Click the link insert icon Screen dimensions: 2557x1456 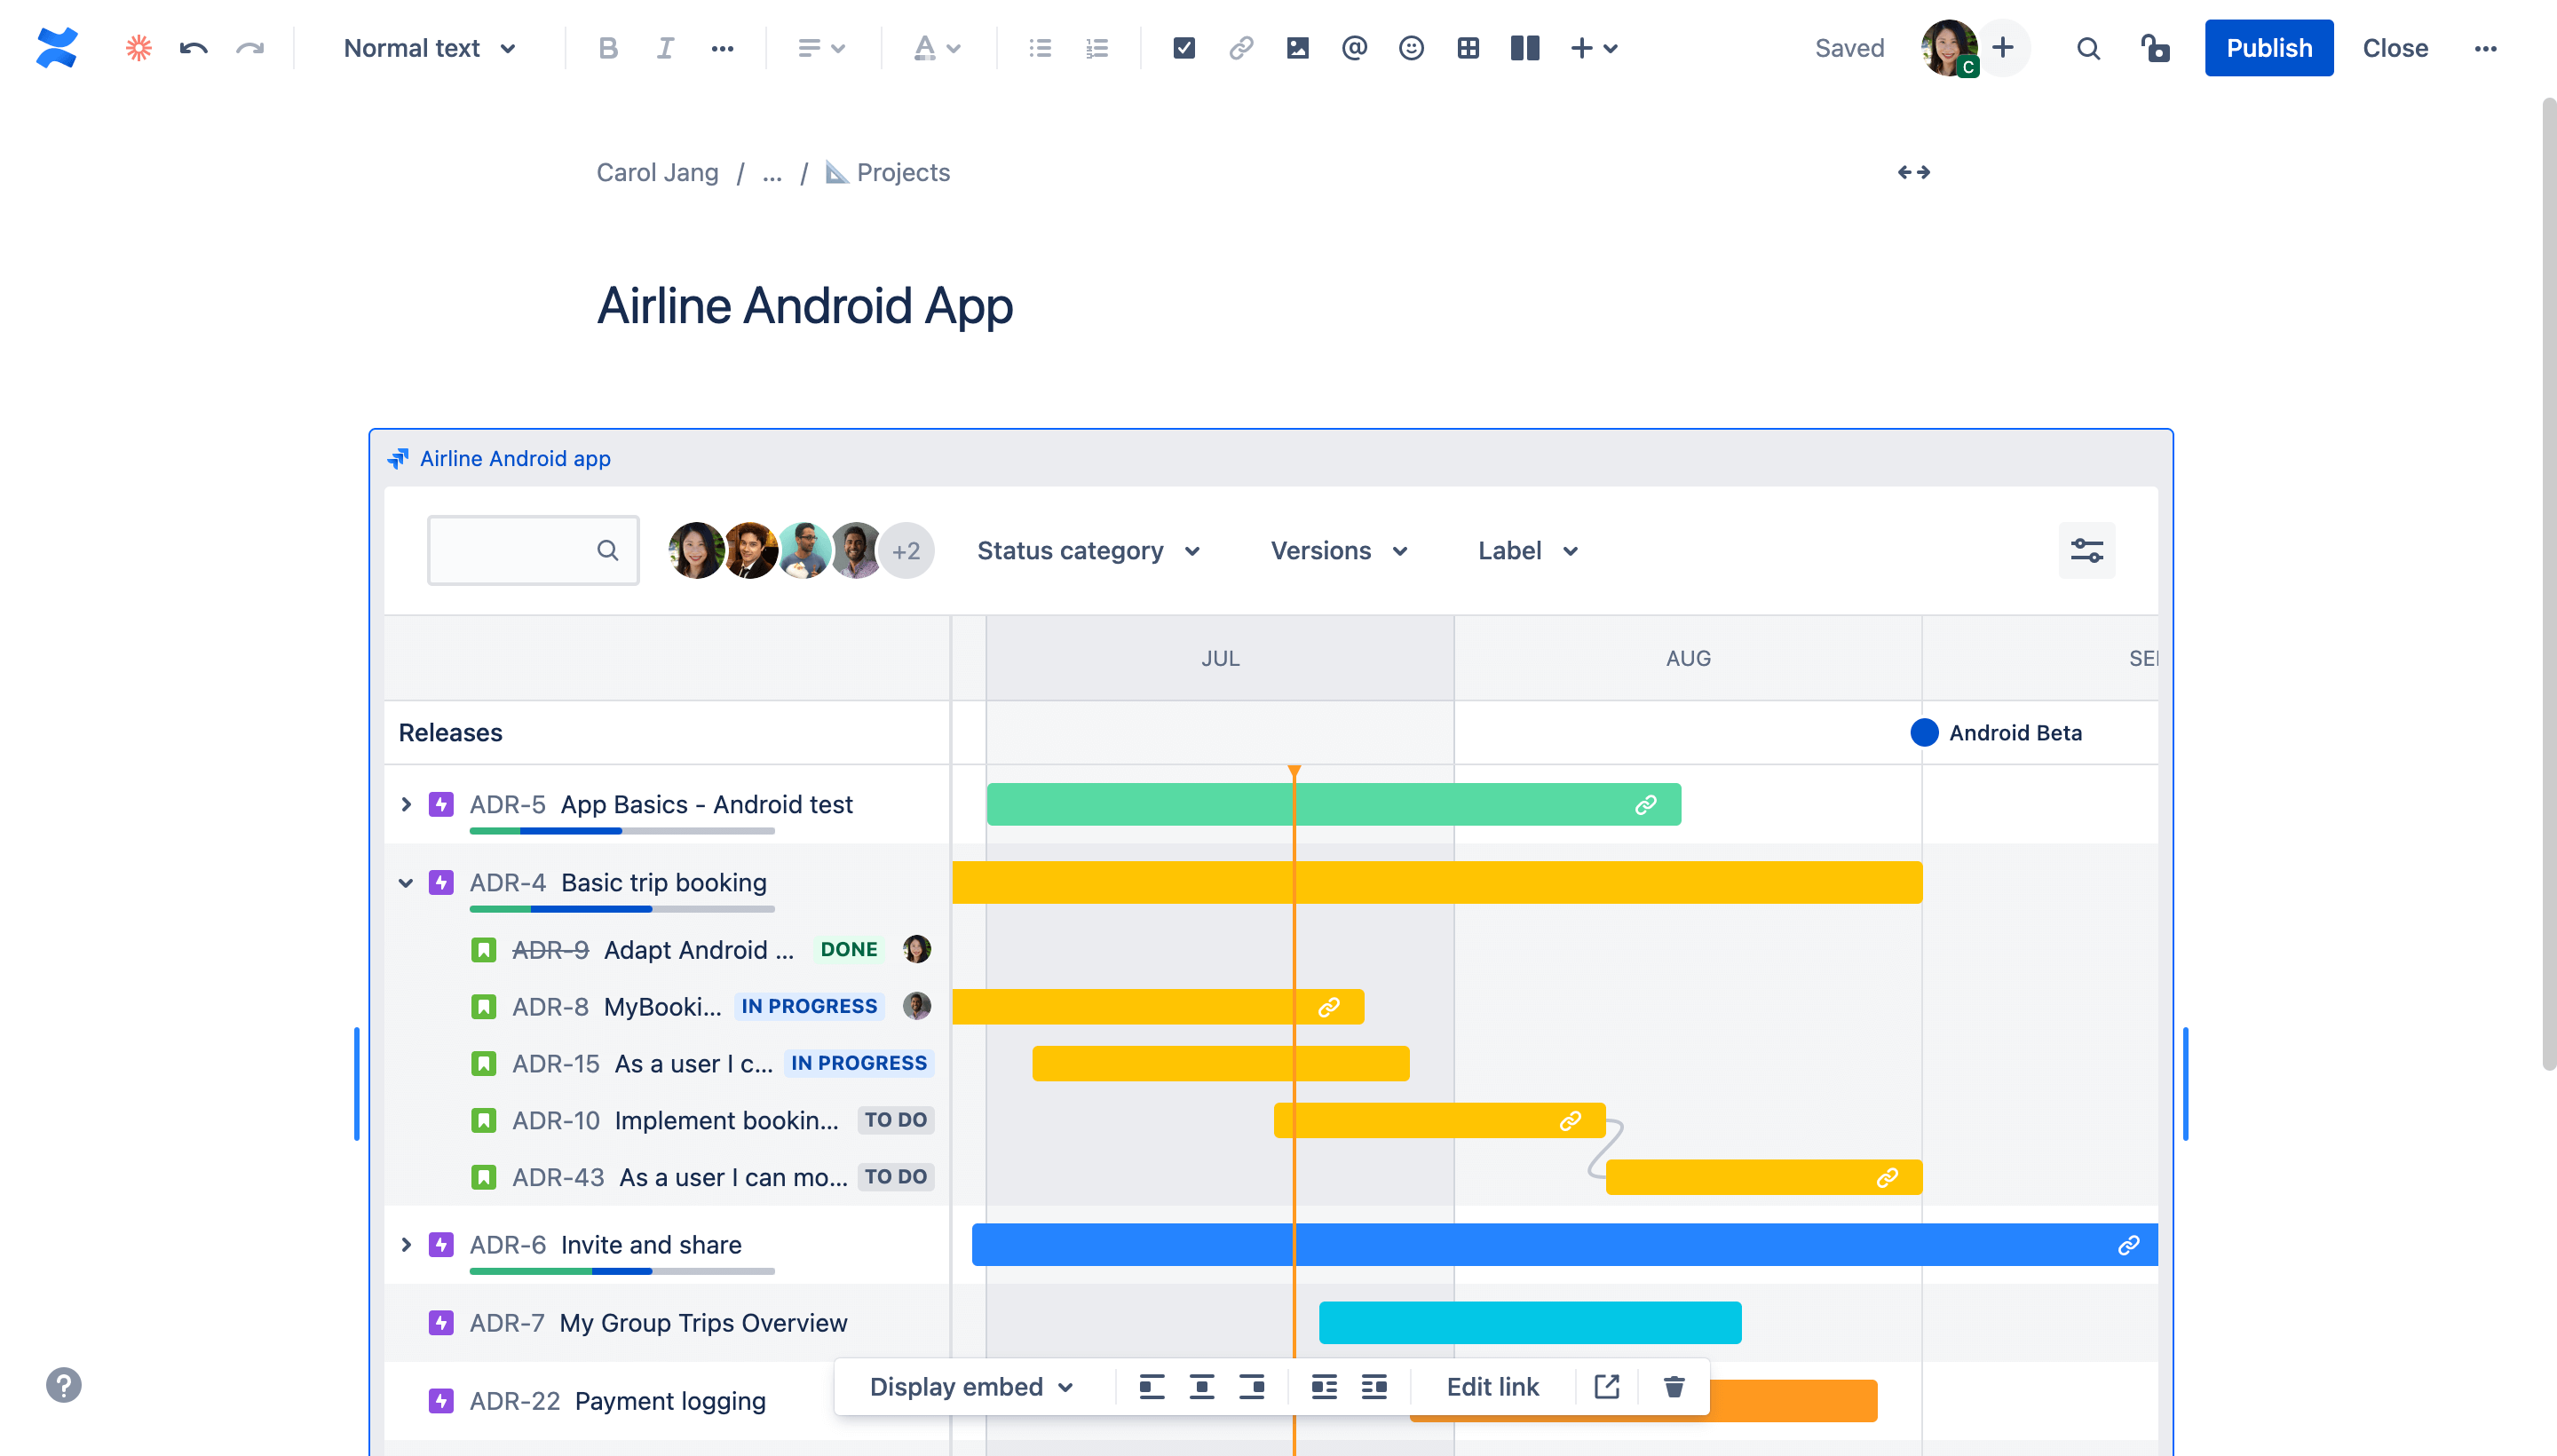pyautogui.click(x=1239, y=47)
